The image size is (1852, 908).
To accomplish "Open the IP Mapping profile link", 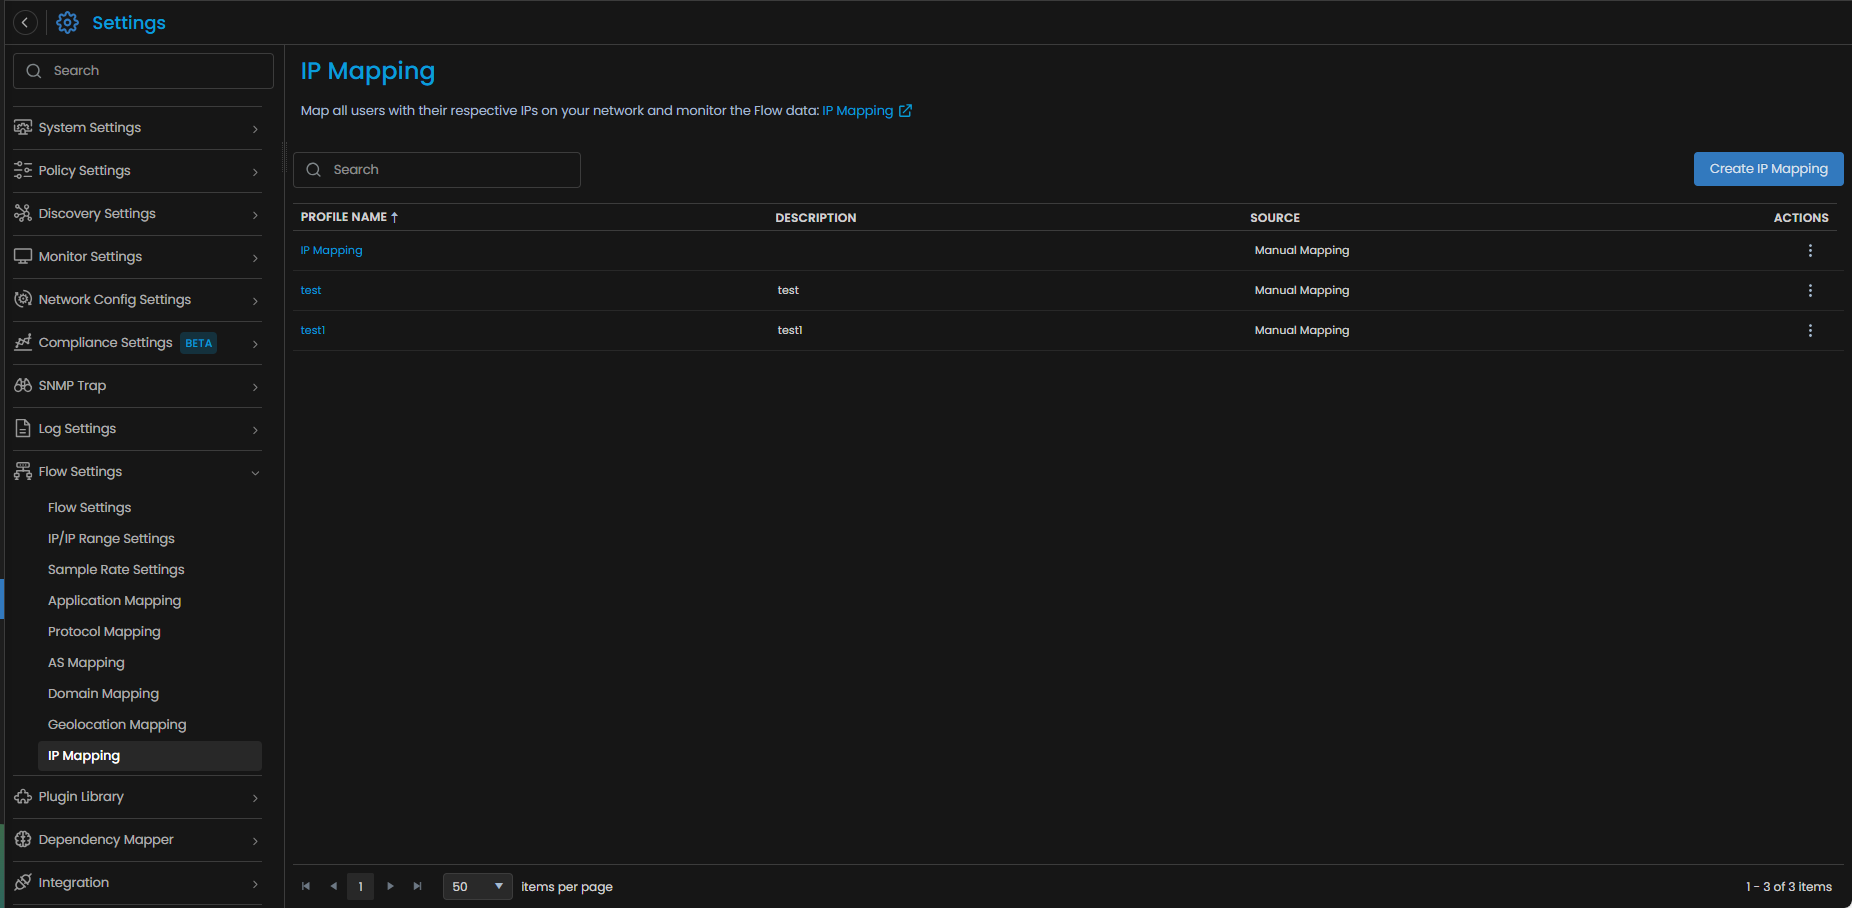I will (x=331, y=250).
